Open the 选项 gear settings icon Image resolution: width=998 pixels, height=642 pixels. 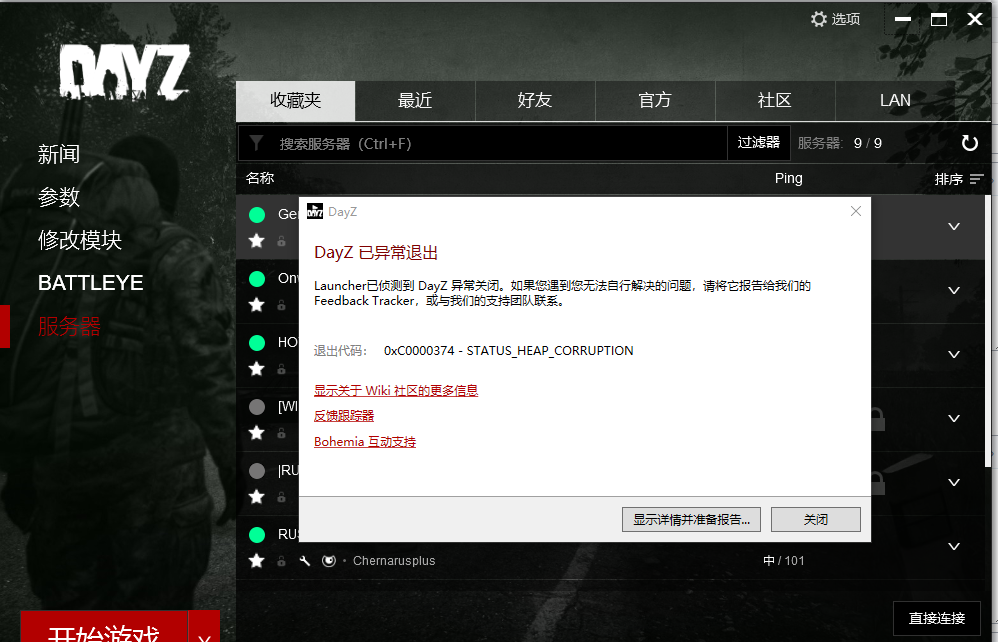click(819, 19)
